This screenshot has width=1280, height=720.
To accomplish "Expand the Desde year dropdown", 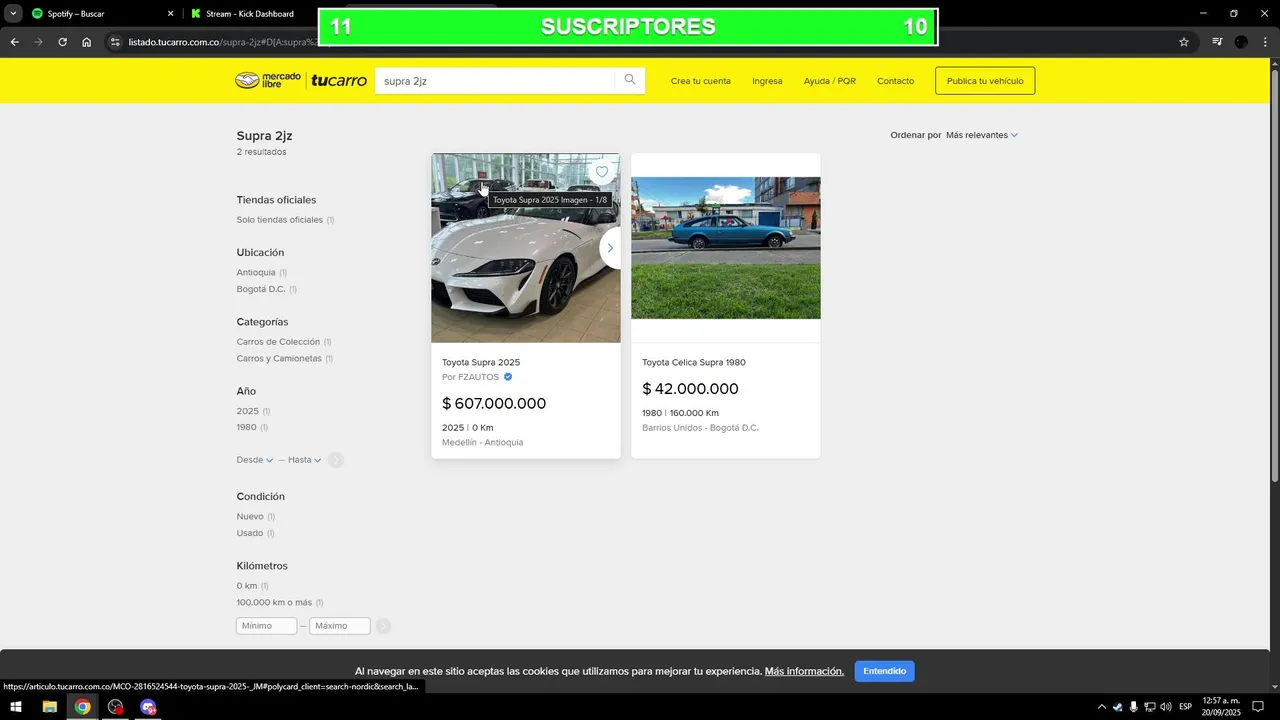I will tap(255, 460).
